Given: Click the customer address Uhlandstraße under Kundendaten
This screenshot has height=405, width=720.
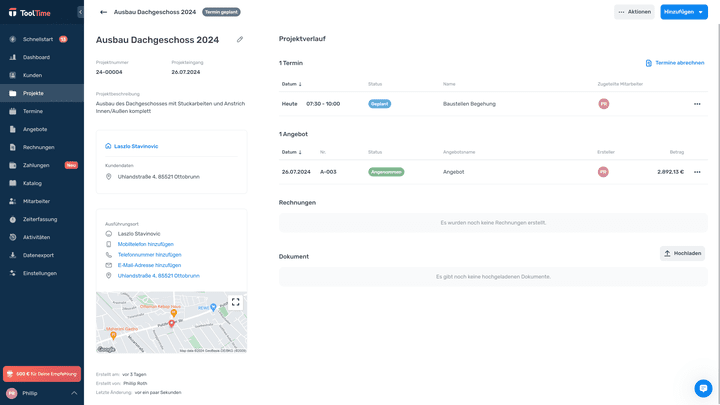Looking at the screenshot, I should pos(158,177).
